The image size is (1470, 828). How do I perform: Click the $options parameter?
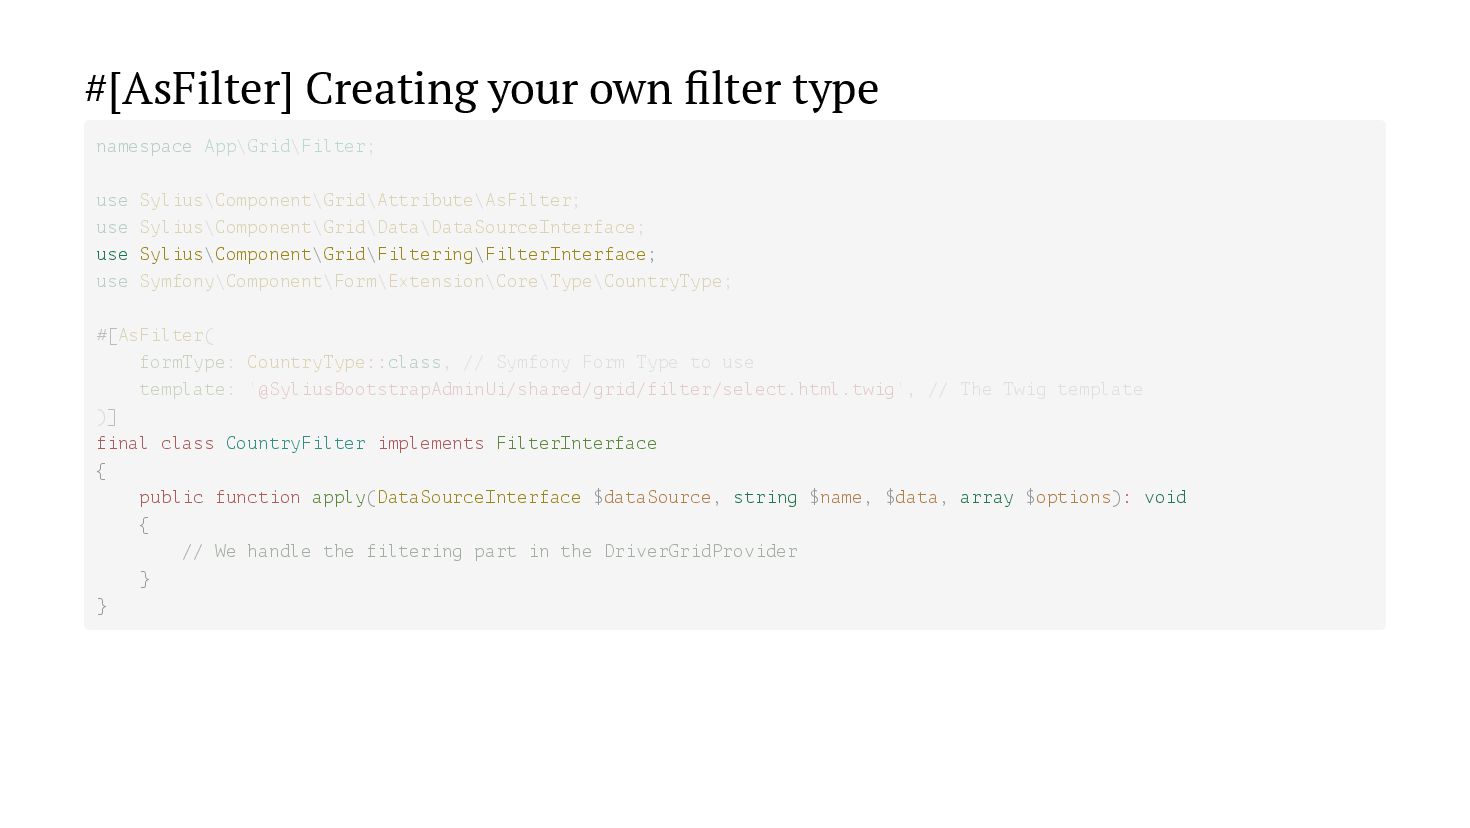tap(1068, 498)
